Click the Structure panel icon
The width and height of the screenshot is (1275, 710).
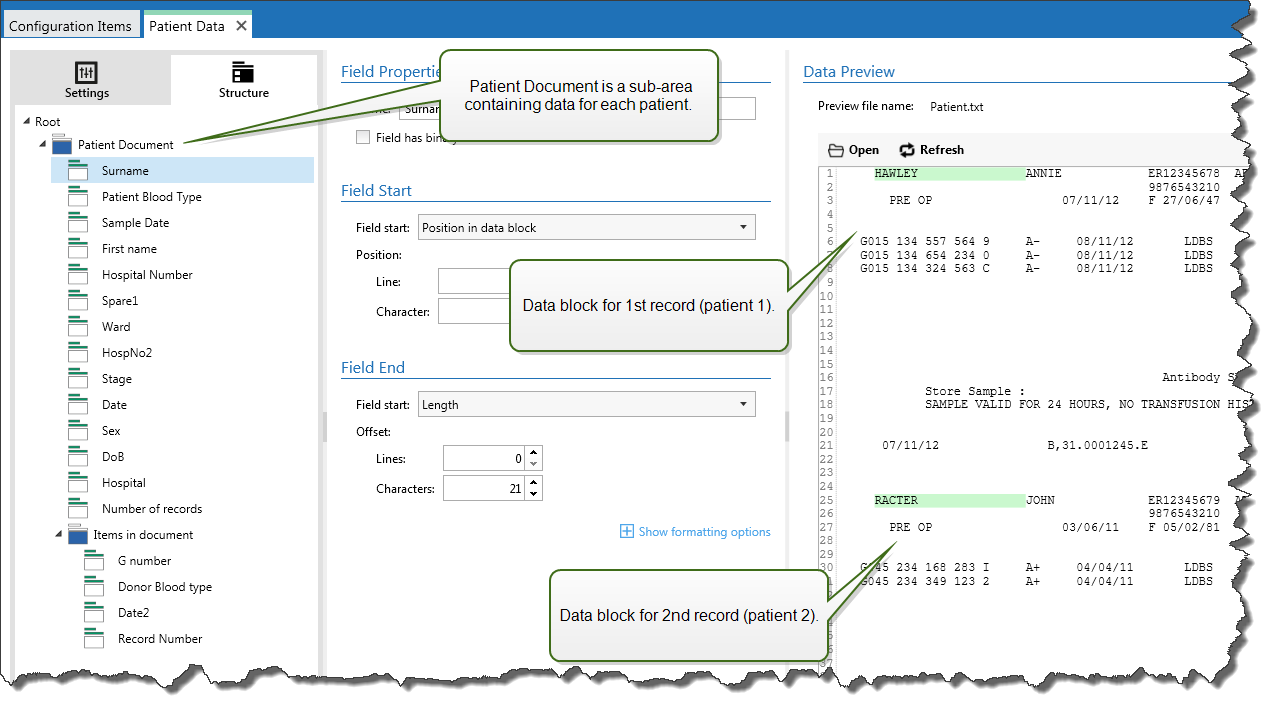pyautogui.click(x=243, y=73)
